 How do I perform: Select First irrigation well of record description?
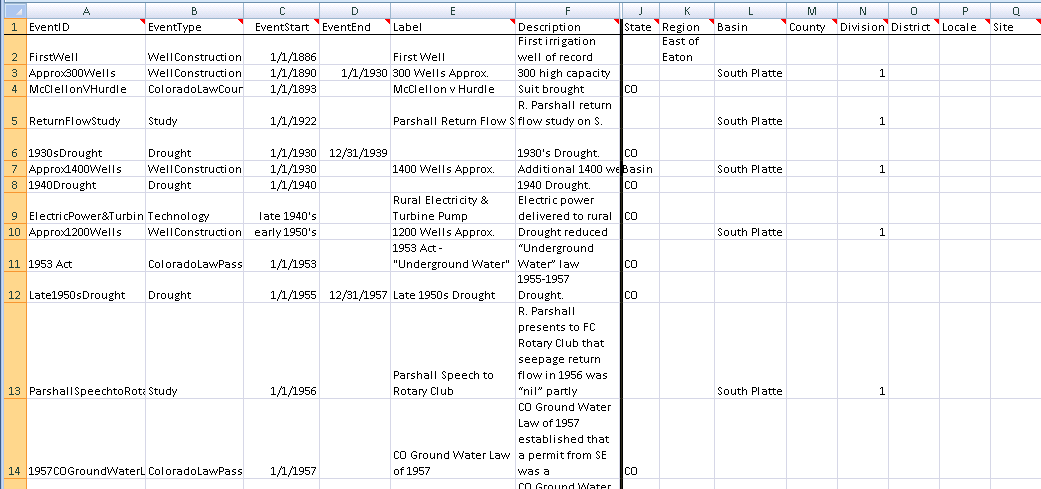[568, 50]
